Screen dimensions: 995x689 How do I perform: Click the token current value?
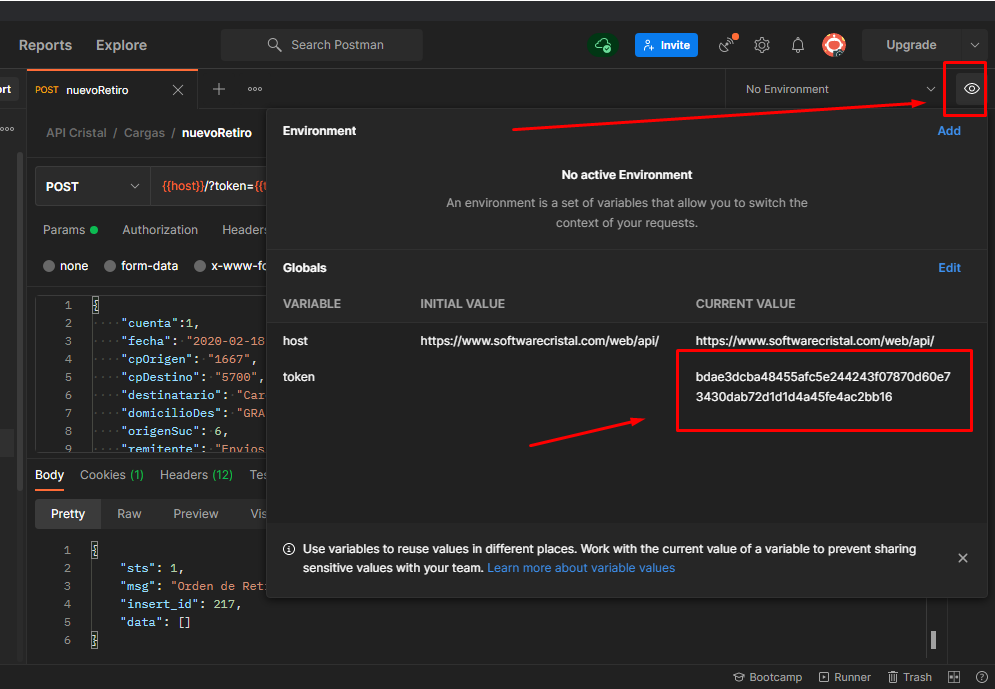pos(823,387)
